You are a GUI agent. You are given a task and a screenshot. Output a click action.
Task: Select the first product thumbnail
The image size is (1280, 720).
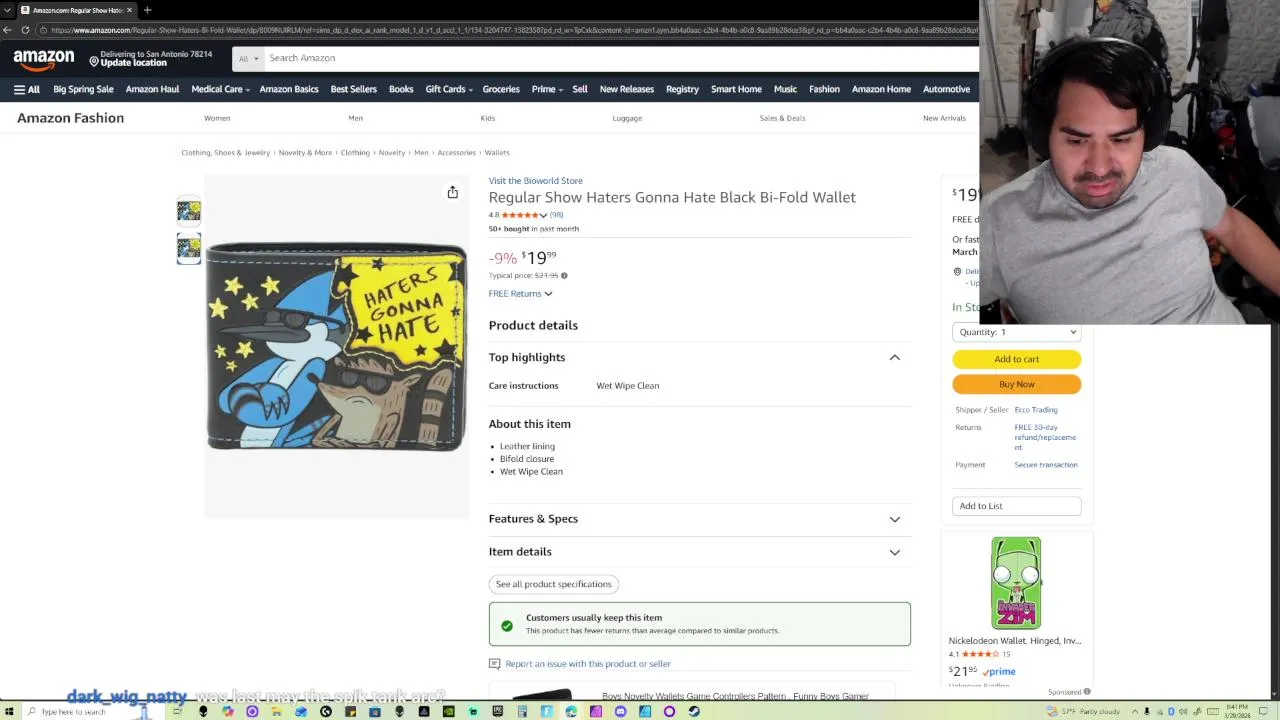pyautogui.click(x=189, y=211)
